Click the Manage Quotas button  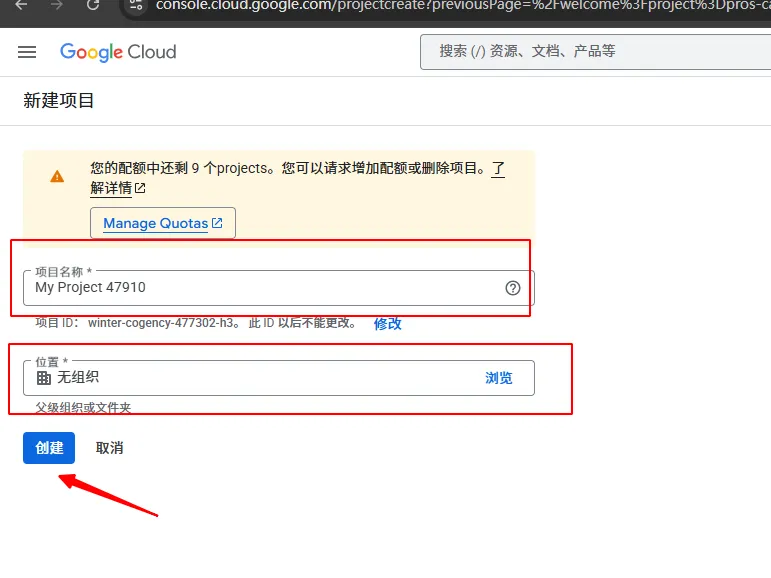click(x=163, y=223)
